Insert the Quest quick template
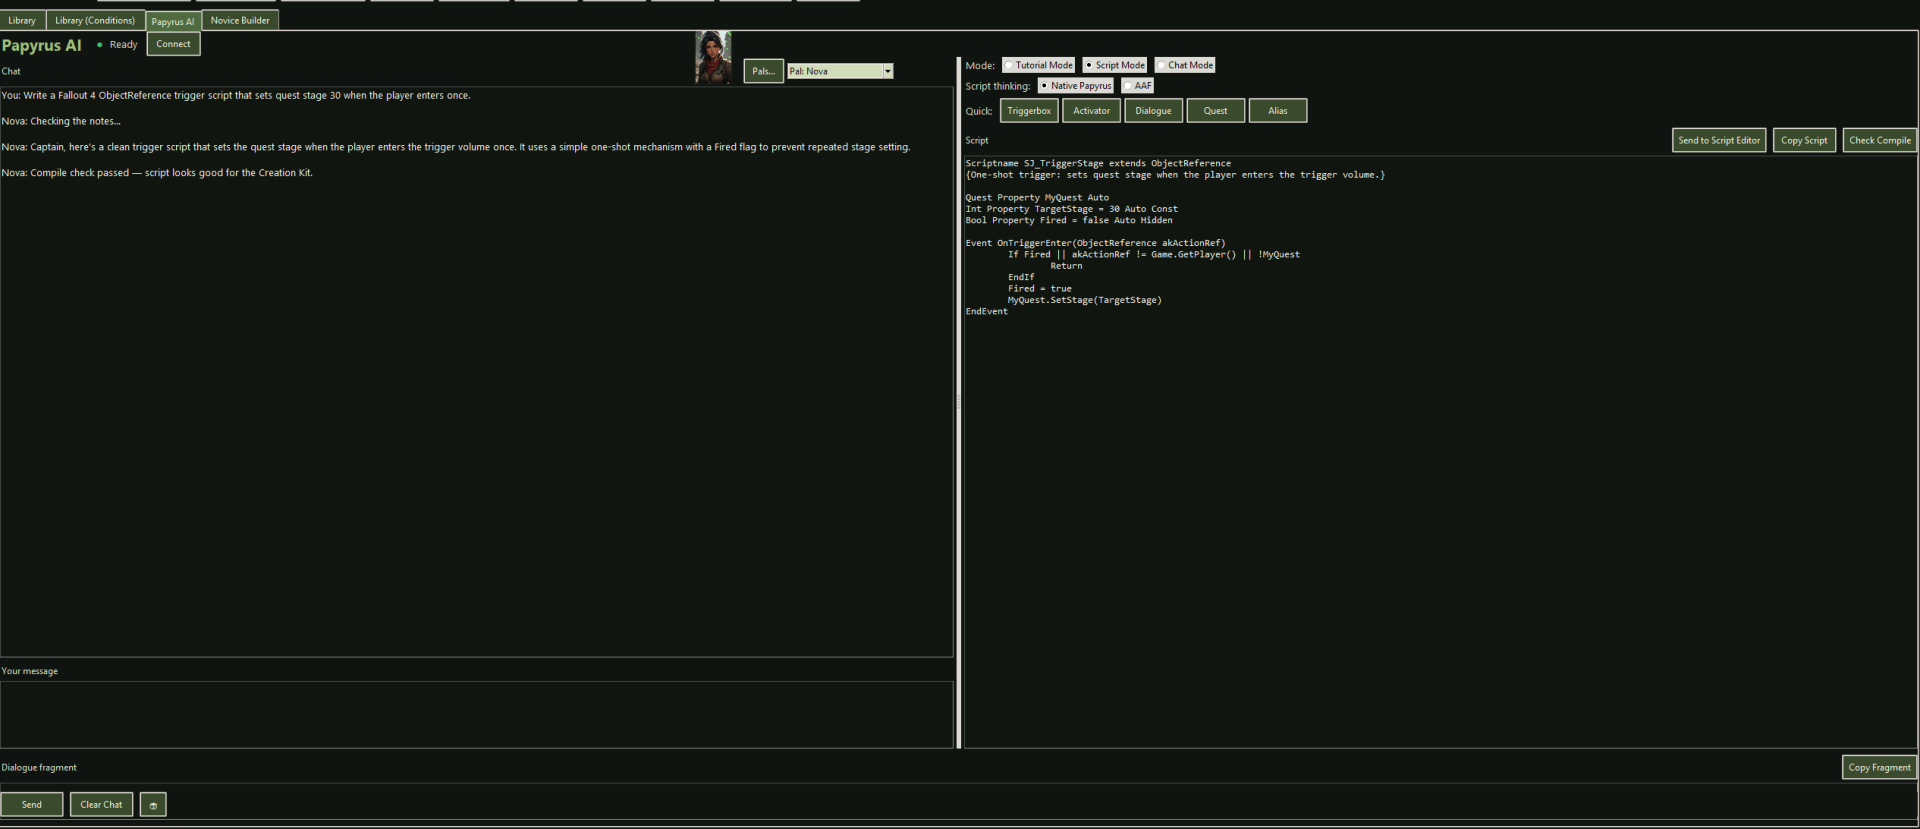The image size is (1920, 829). pos(1215,111)
